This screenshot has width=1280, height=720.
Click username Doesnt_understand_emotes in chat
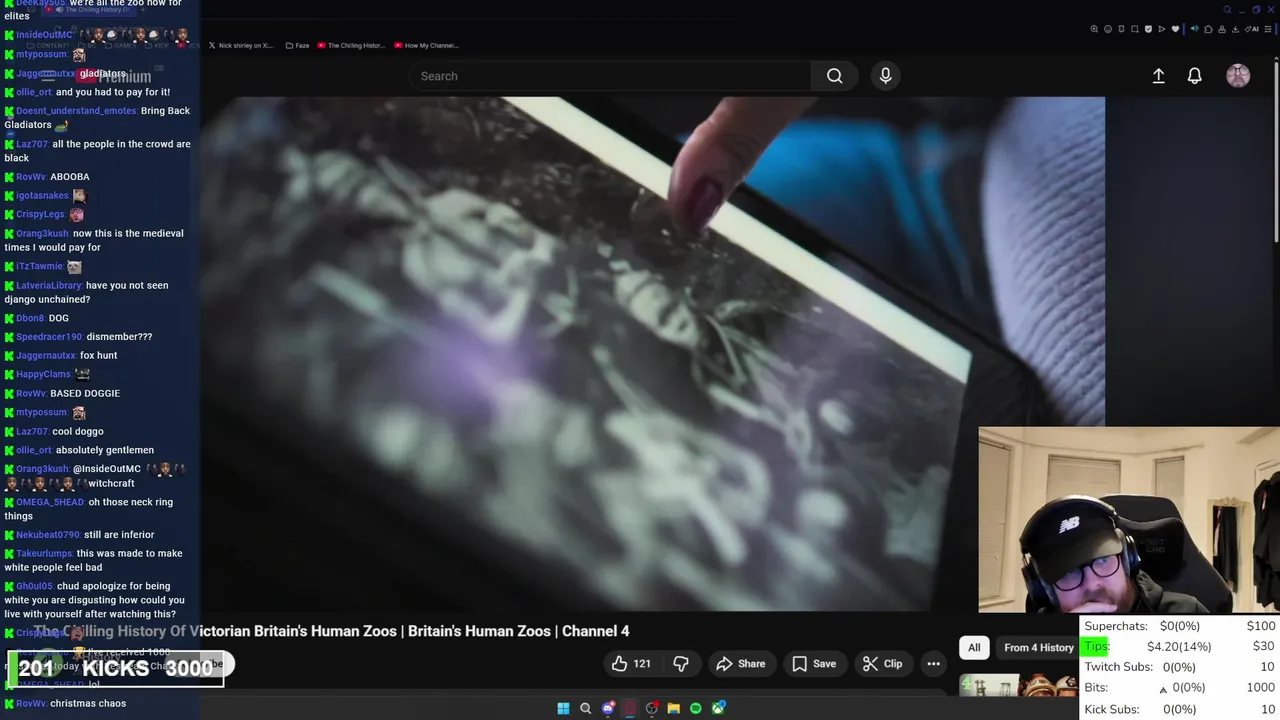(x=76, y=111)
